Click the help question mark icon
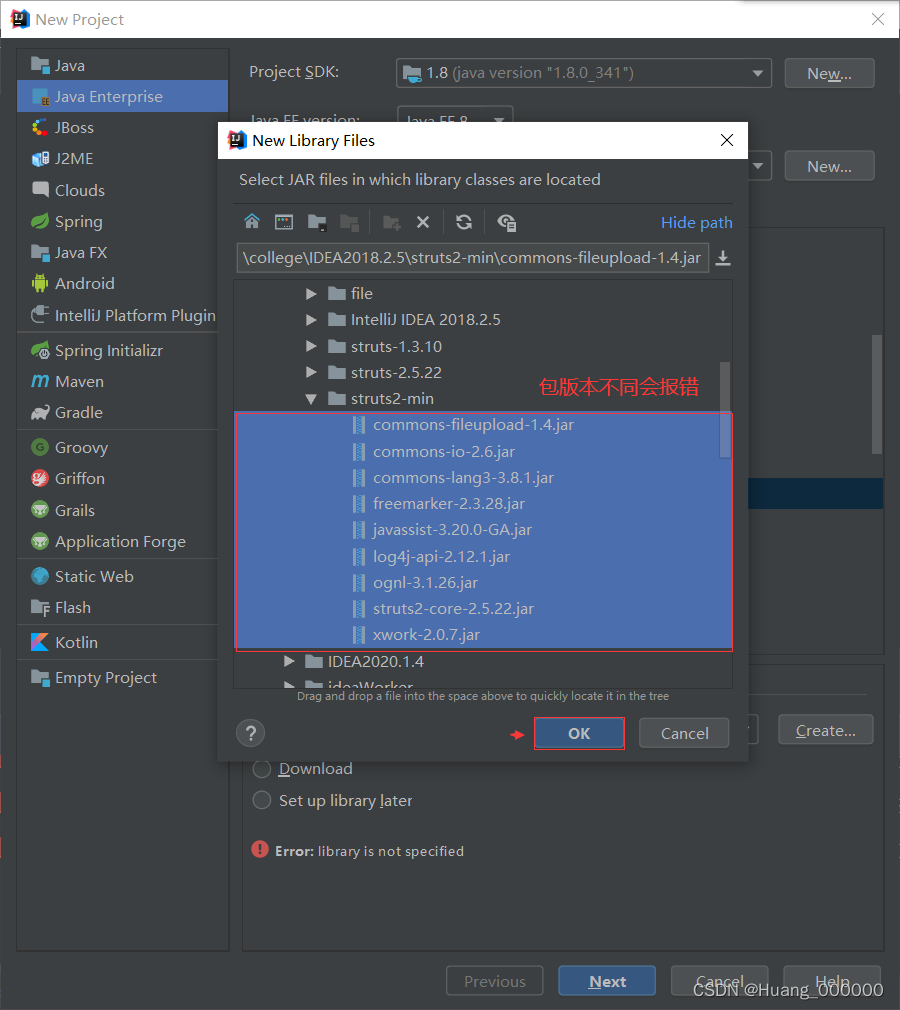 pos(251,733)
